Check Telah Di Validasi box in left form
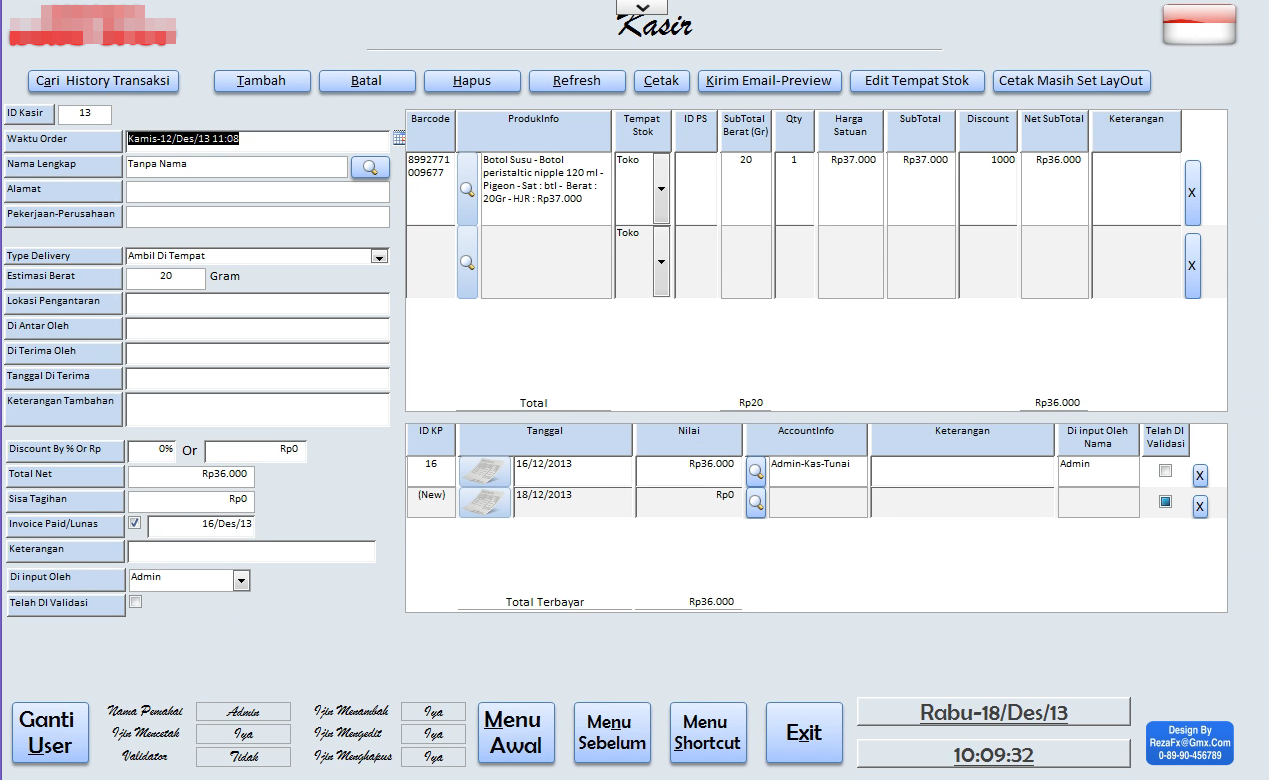This screenshot has width=1269, height=780. 136,602
